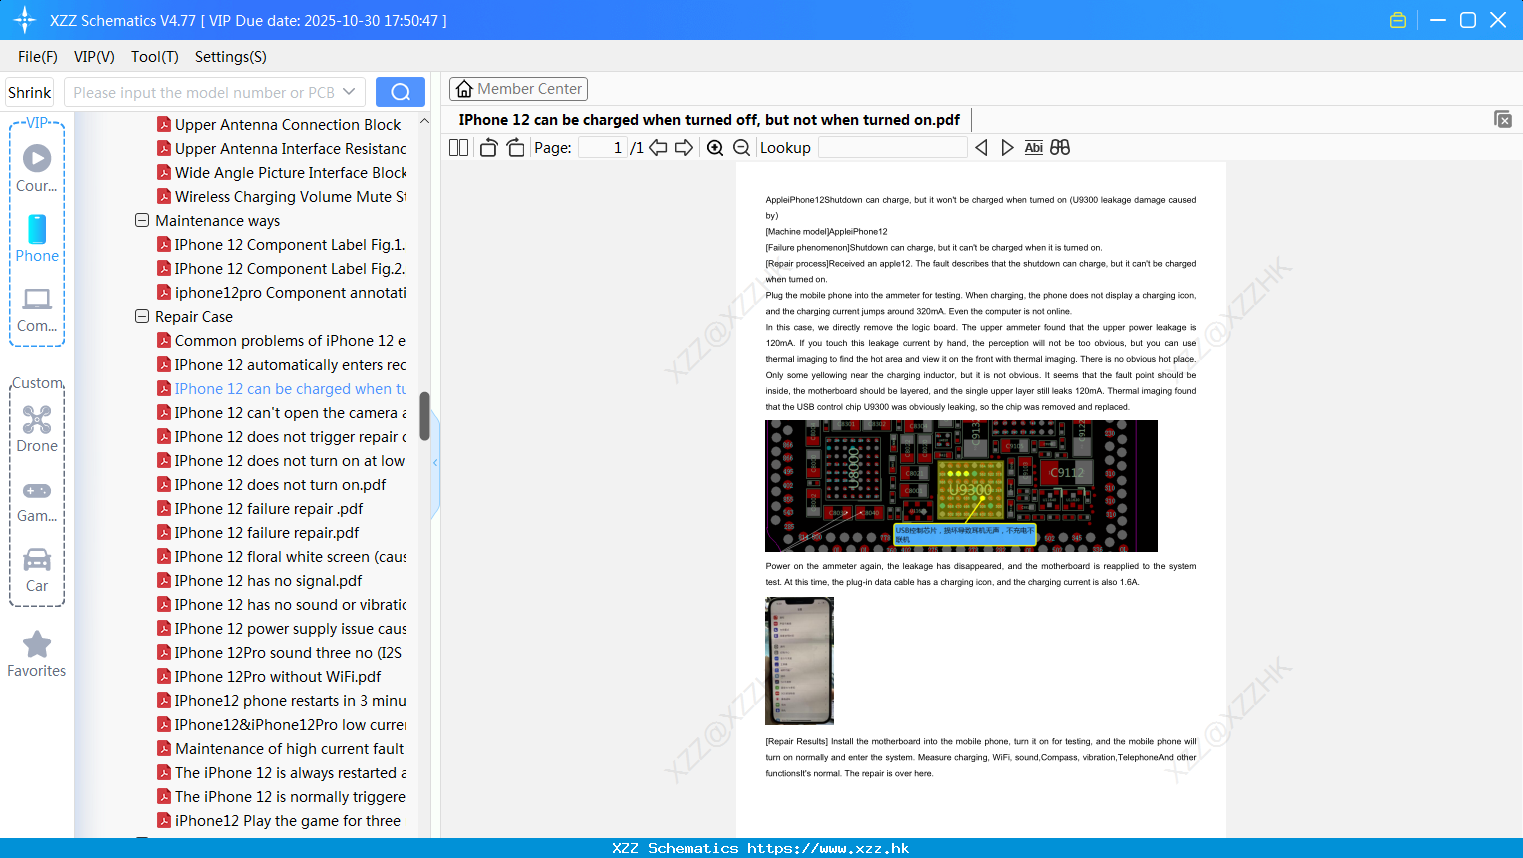The image size is (1523, 858).
Task: Open the Car category
Action: pyautogui.click(x=37, y=569)
